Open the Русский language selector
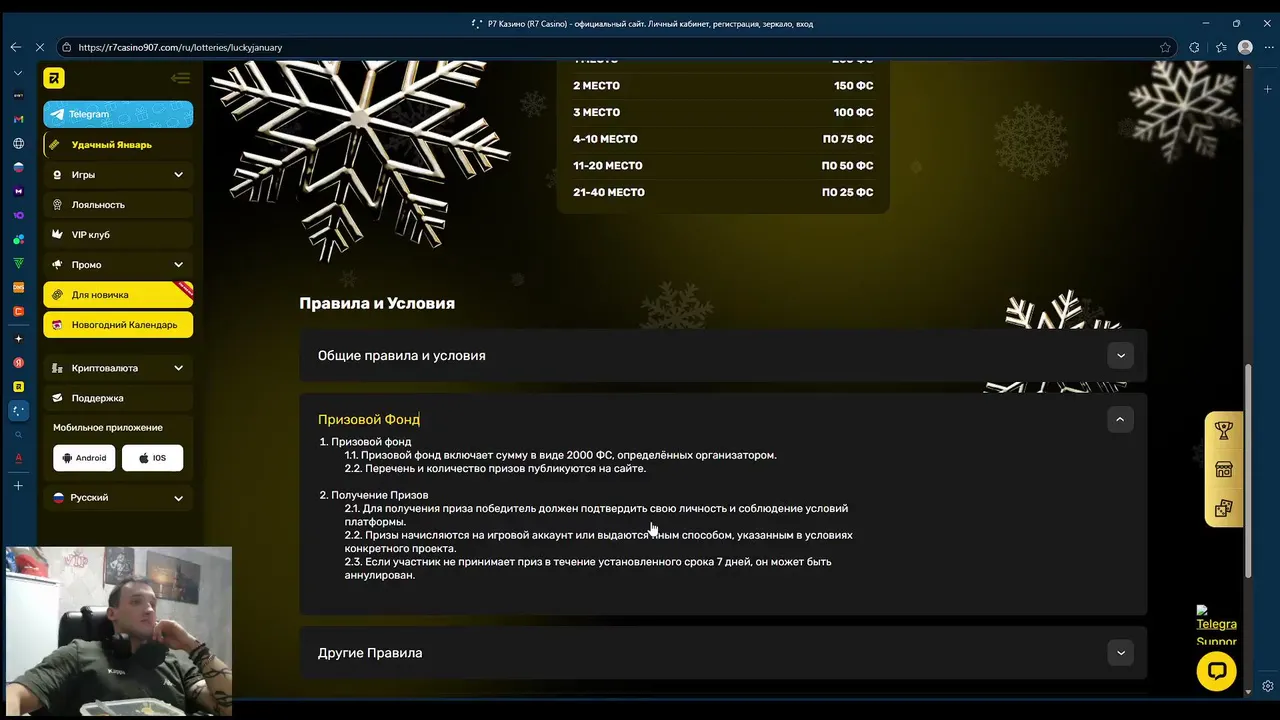The height and width of the screenshot is (720, 1280). [118, 498]
